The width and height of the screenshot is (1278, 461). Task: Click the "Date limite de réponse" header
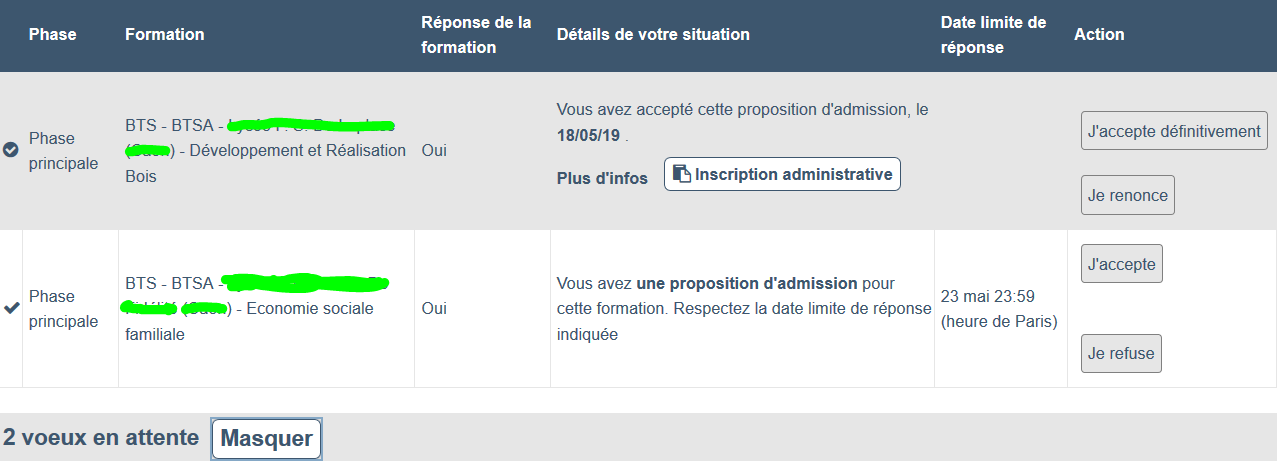[x=993, y=34]
